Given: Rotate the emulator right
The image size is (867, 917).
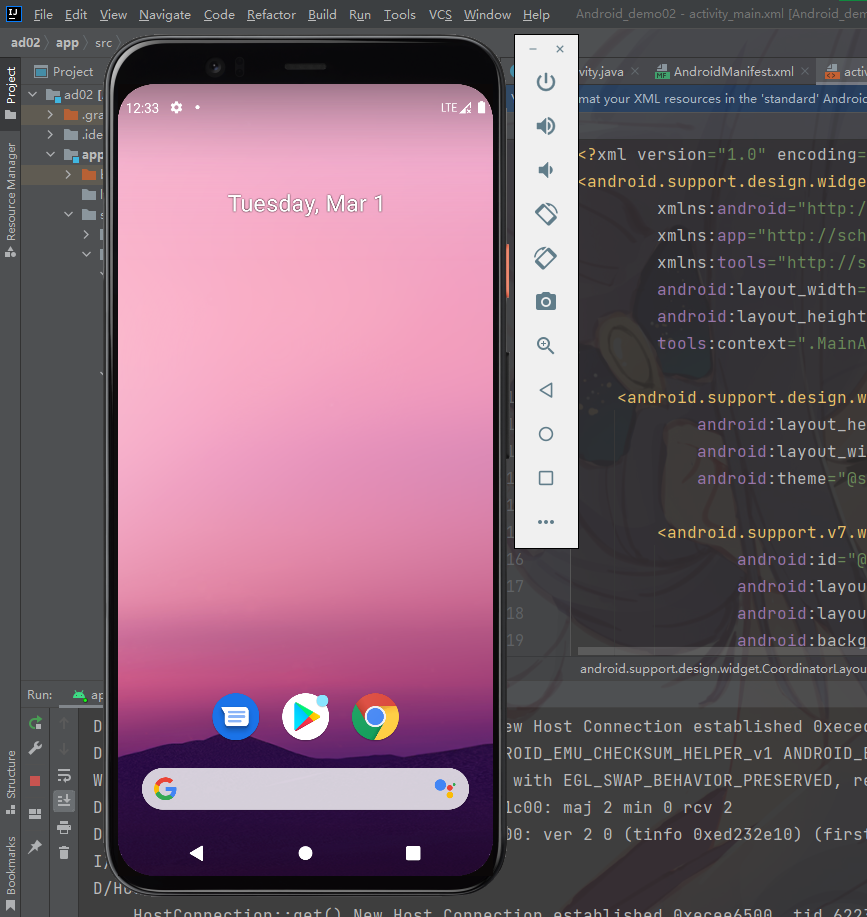Looking at the screenshot, I should (x=545, y=258).
